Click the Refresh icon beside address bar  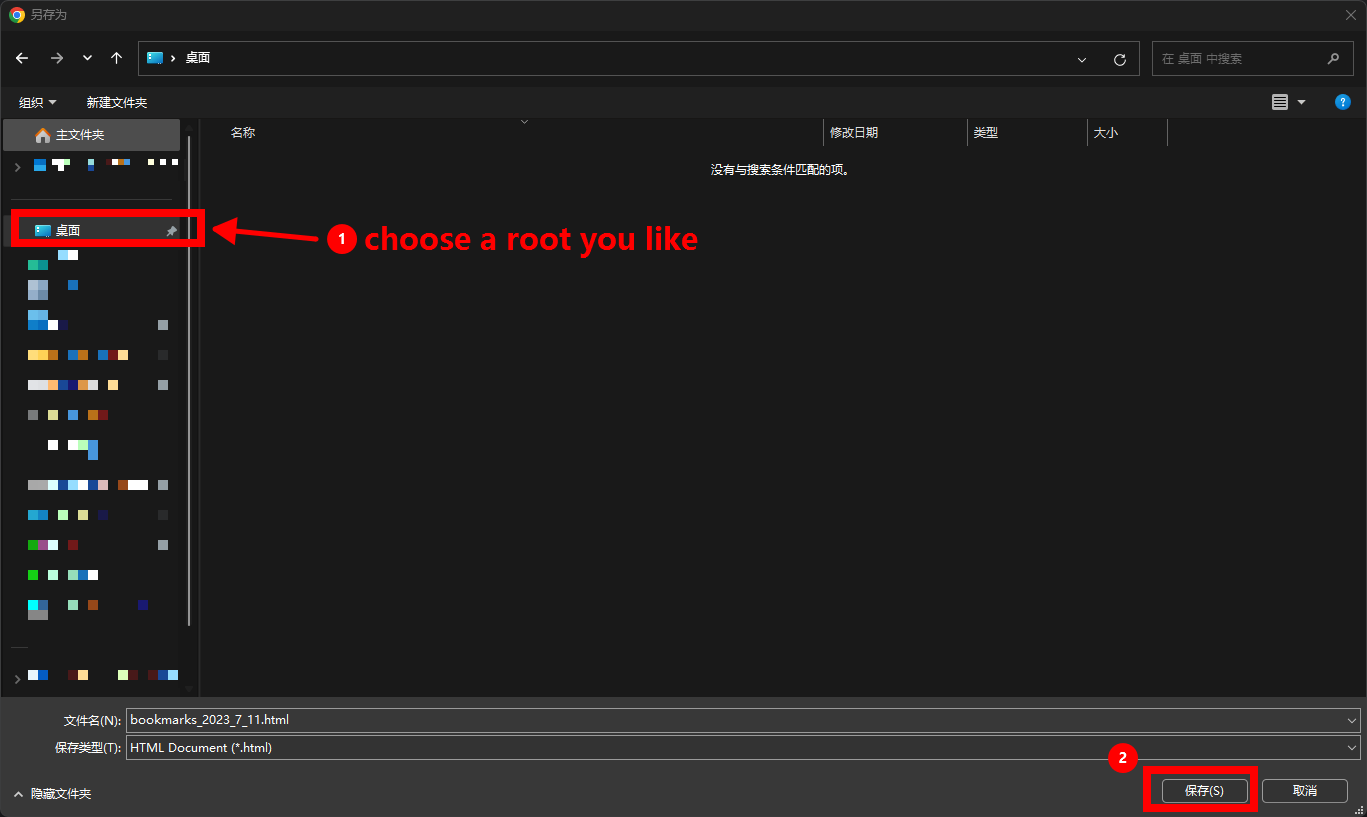[x=1120, y=59]
